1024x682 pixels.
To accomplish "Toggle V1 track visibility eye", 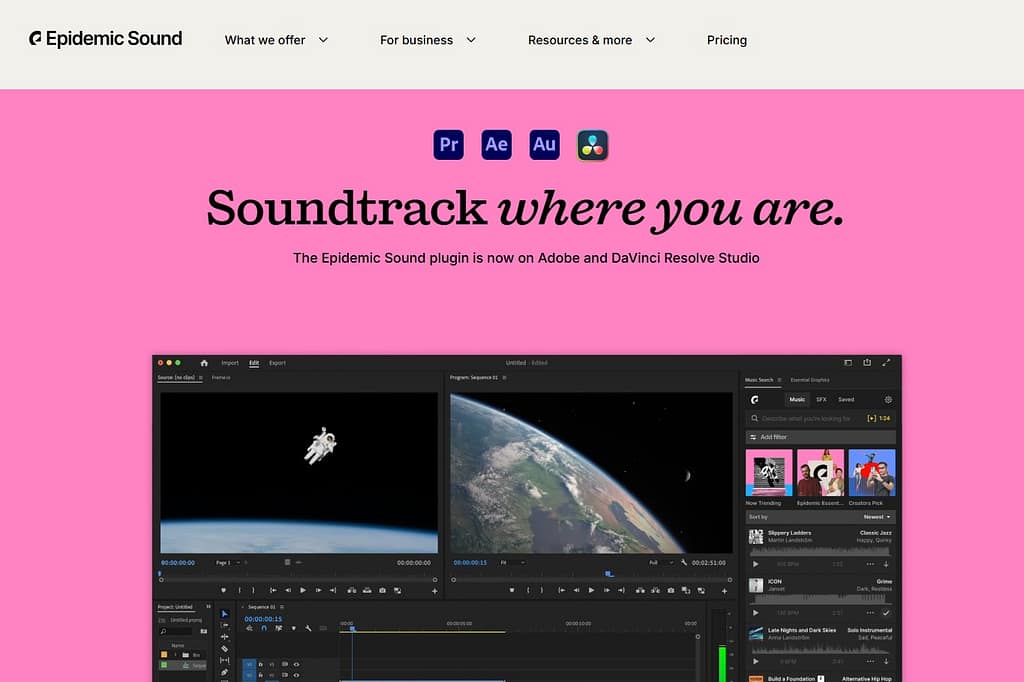I will coord(297,664).
